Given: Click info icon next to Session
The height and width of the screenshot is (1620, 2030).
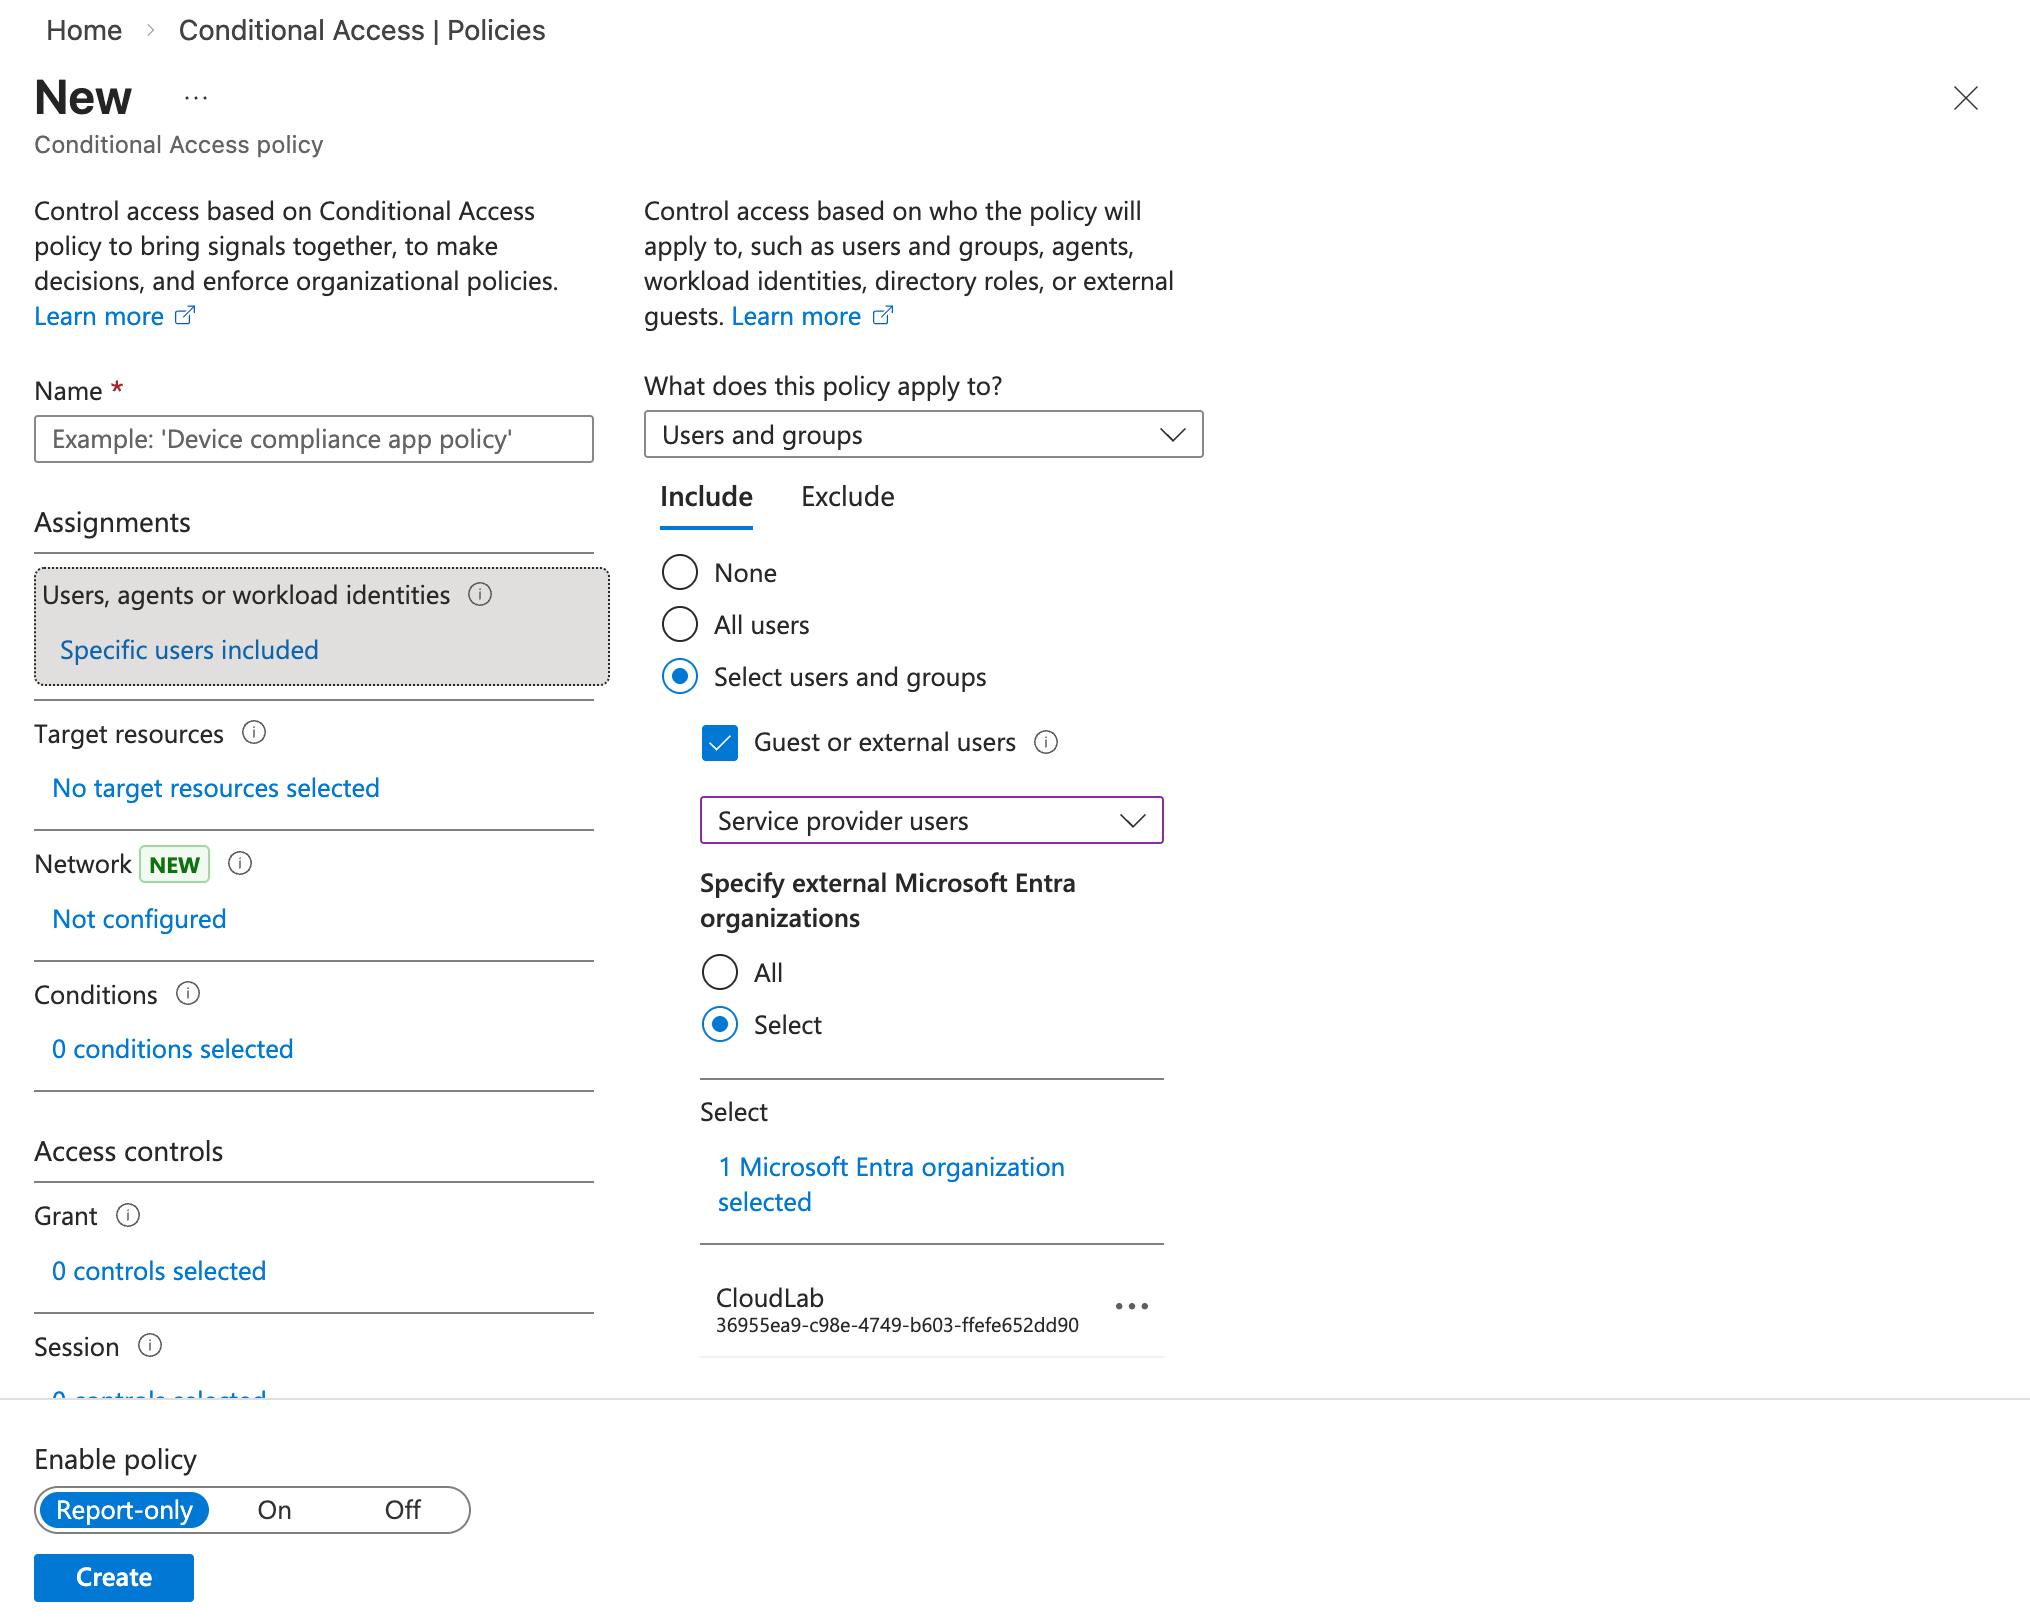Looking at the screenshot, I should (150, 1346).
